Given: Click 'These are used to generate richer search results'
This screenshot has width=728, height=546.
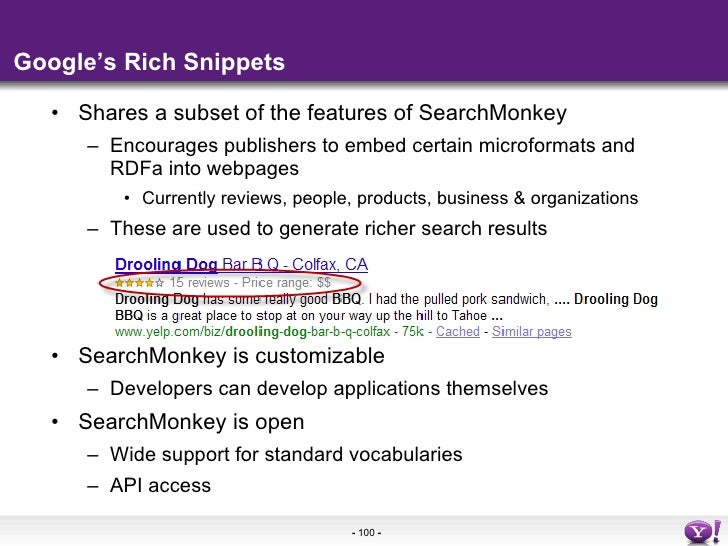Looking at the screenshot, I should 328,228.
